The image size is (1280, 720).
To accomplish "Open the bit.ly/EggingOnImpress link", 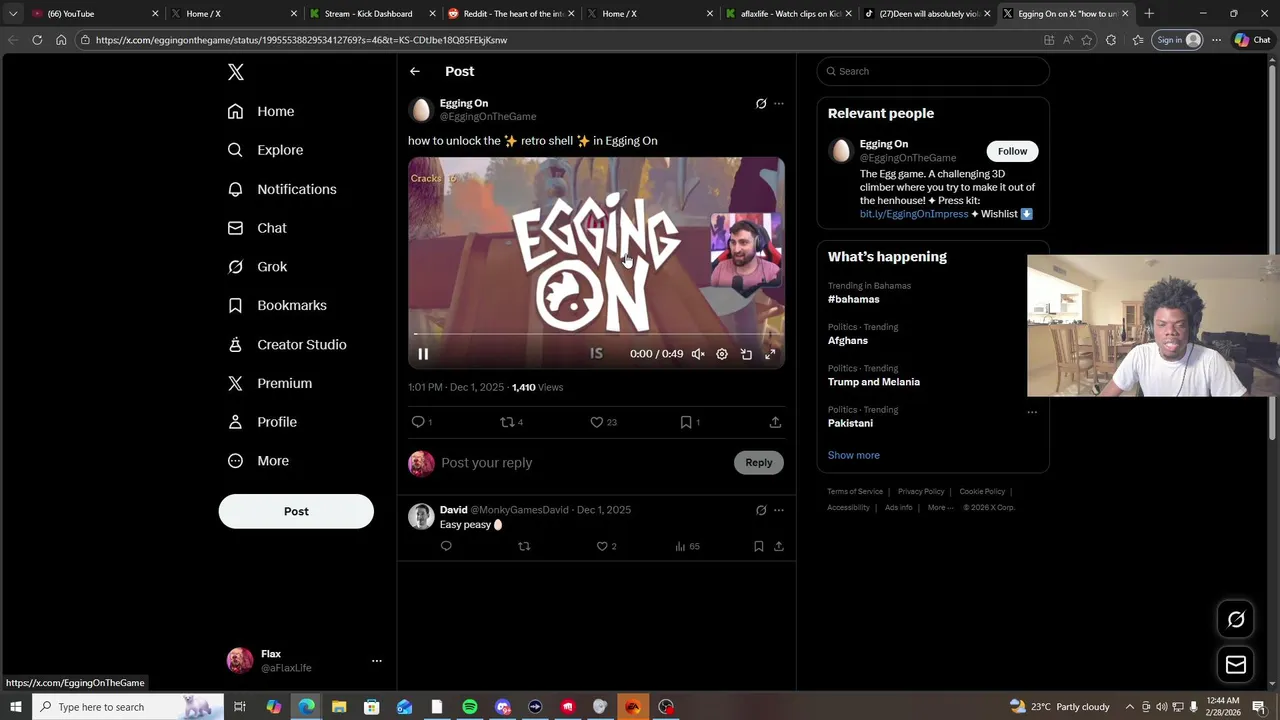I will (914, 214).
